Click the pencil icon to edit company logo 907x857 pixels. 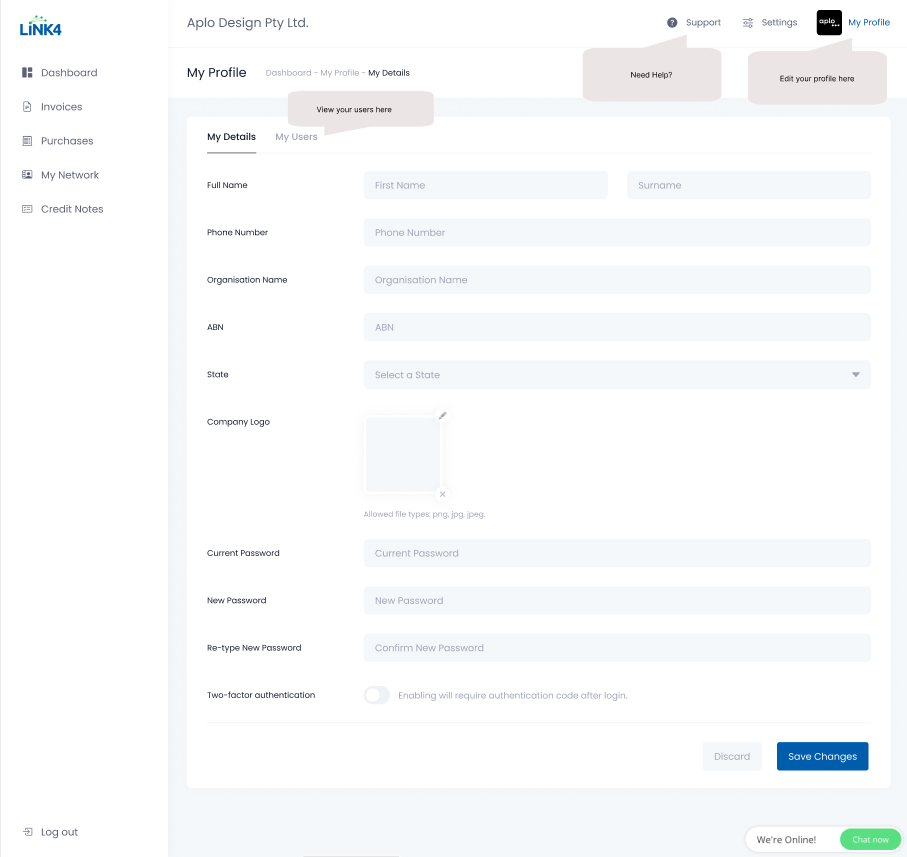(x=443, y=416)
